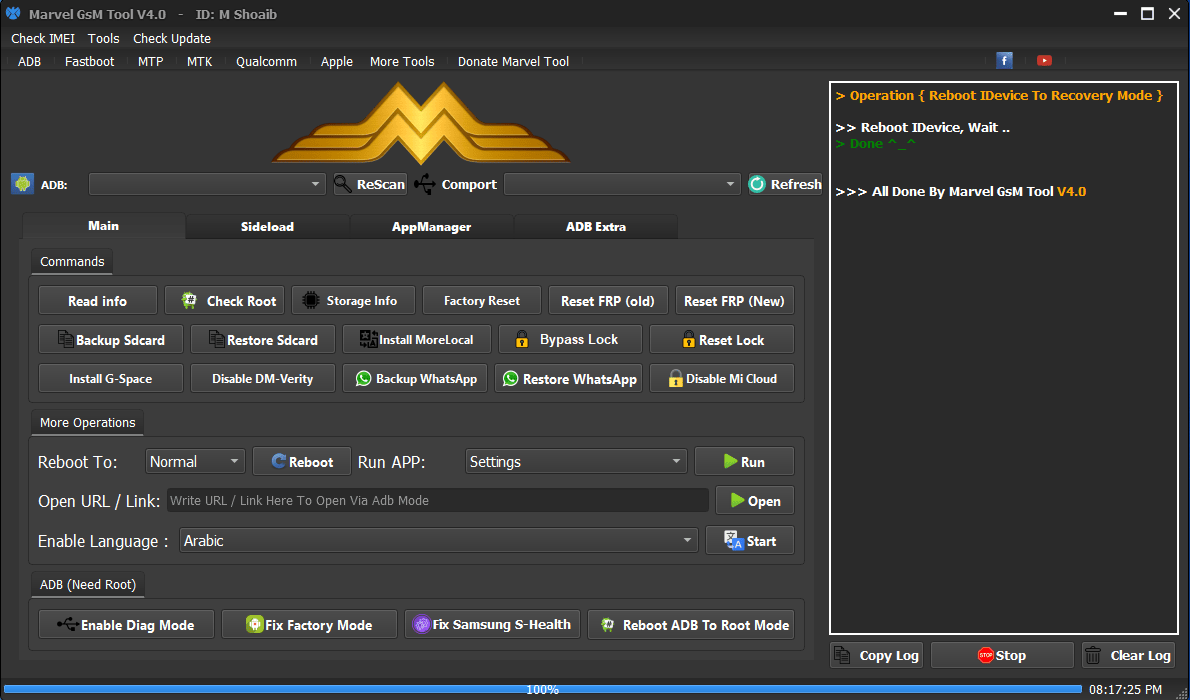Click Clear Log to empty the log panel

click(1128, 655)
